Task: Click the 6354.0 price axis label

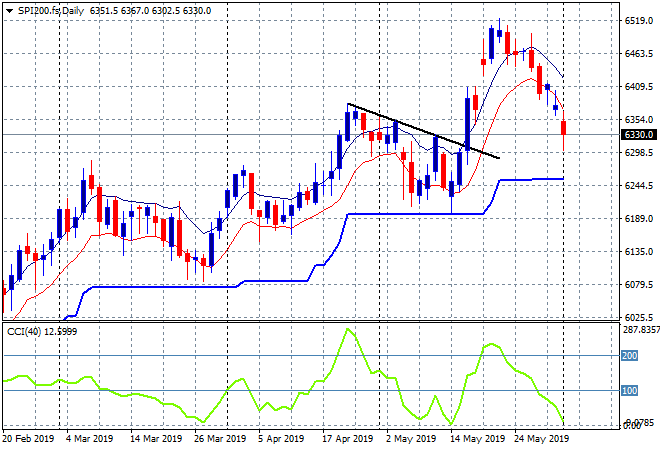Action: (x=639, y=120)
